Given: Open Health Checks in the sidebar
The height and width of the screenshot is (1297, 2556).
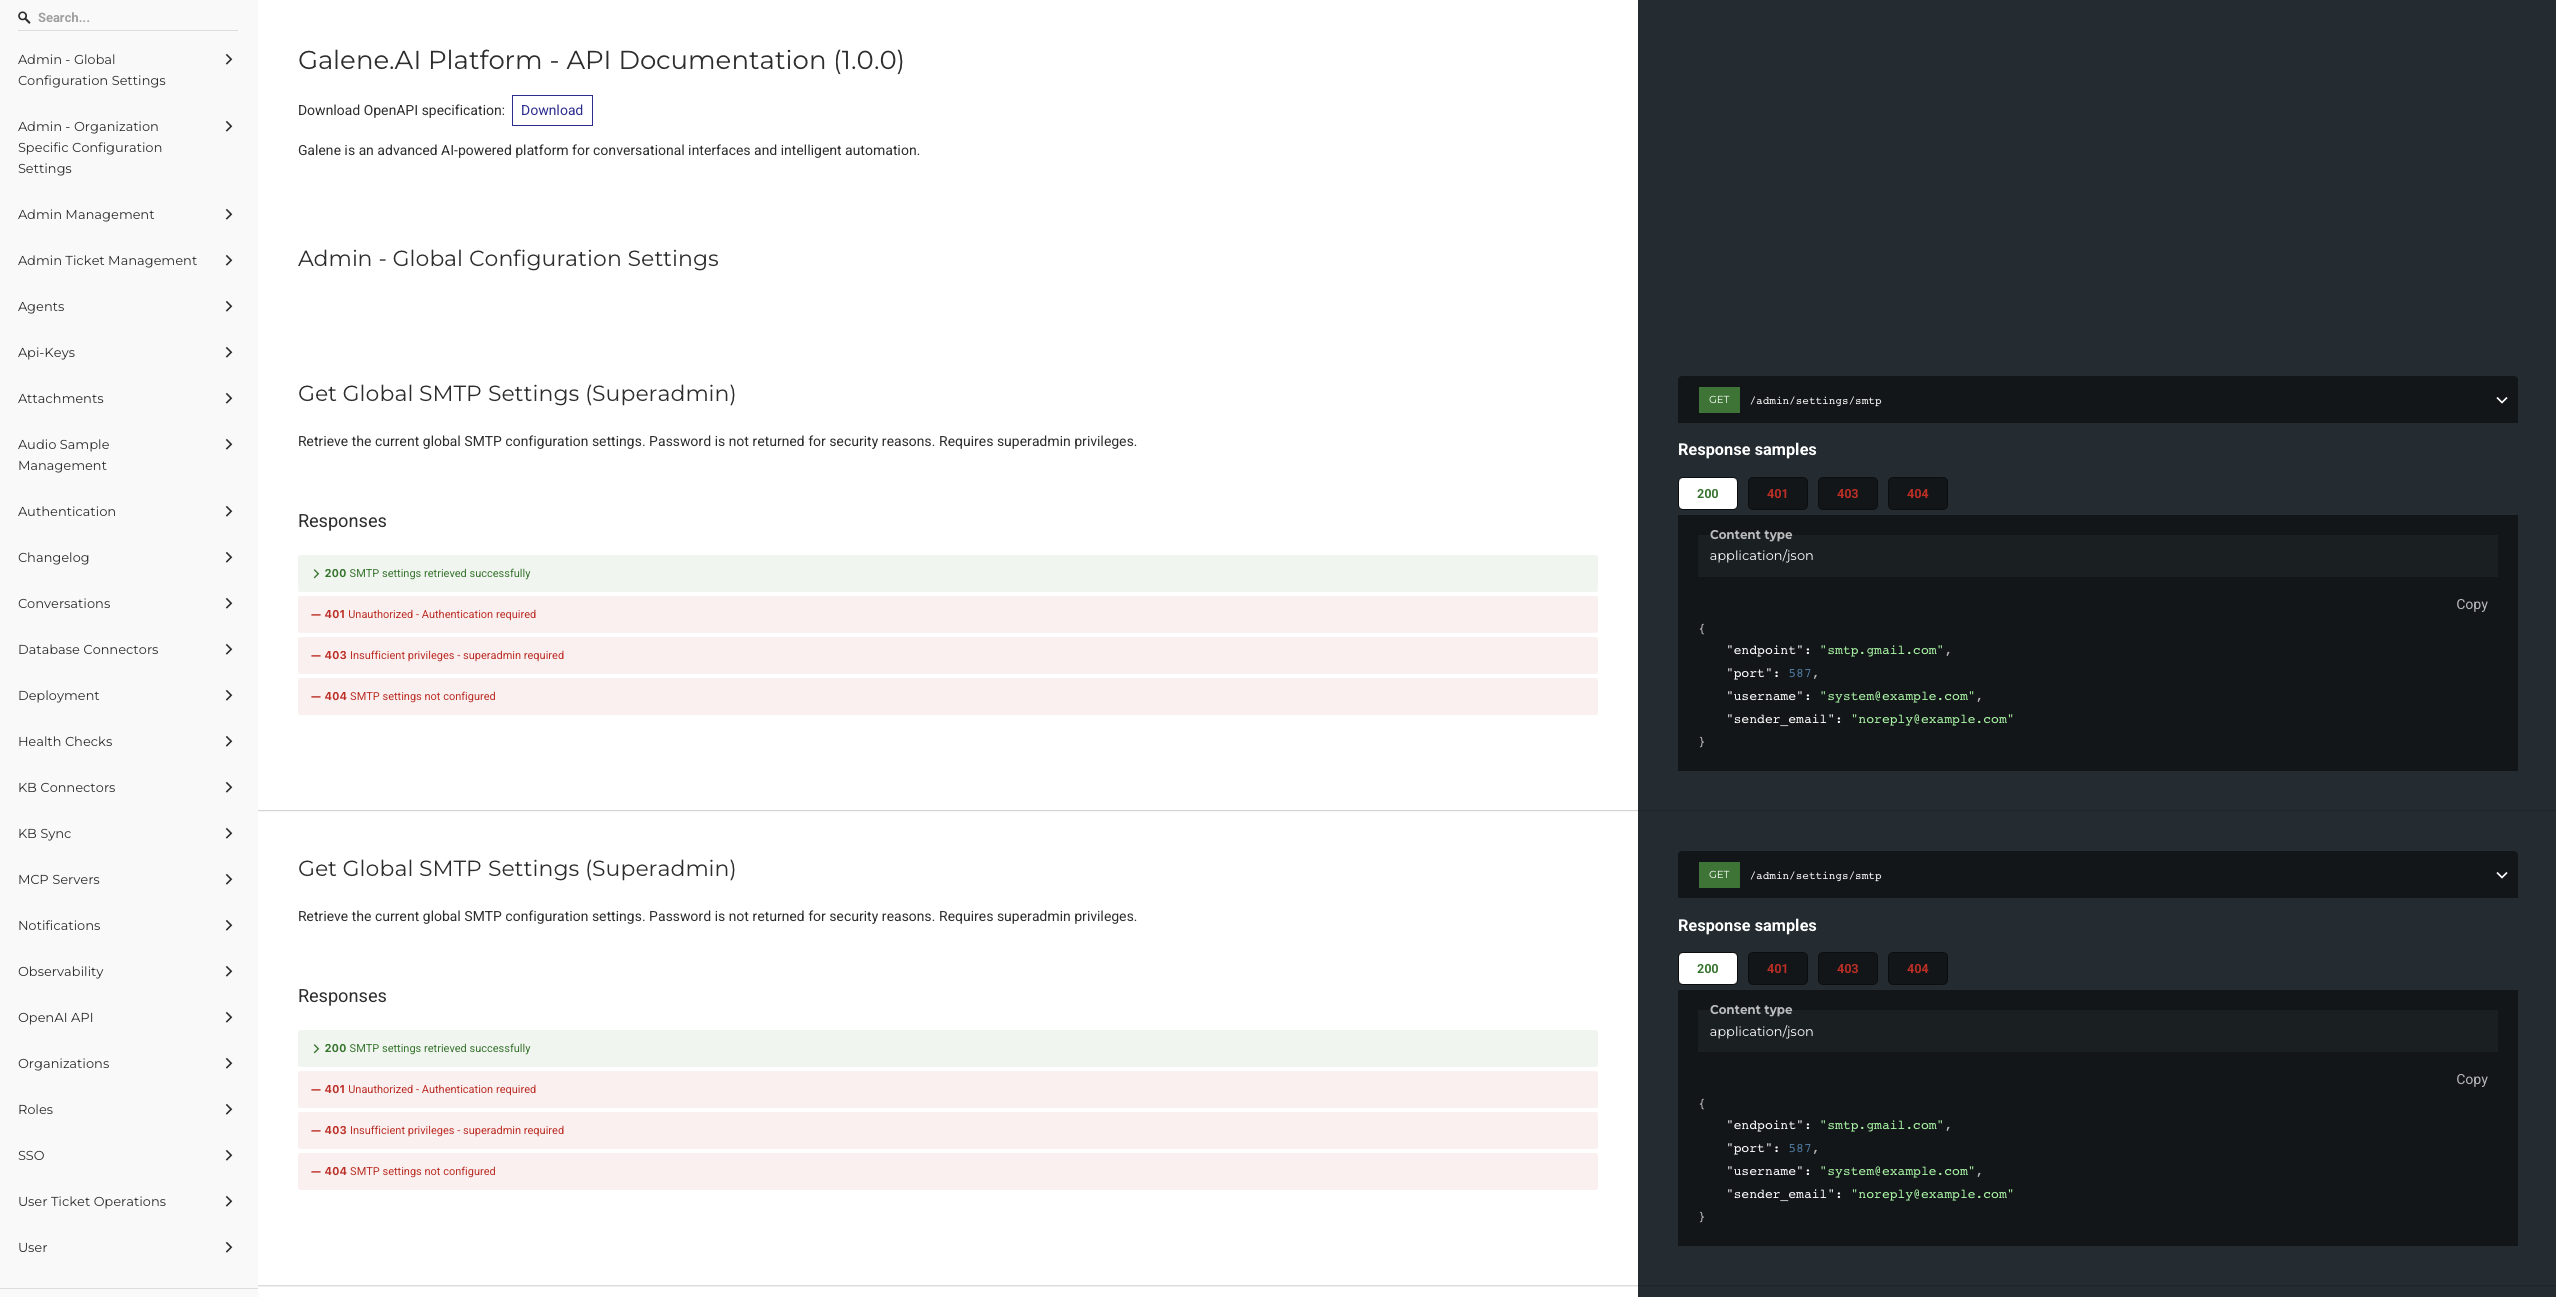Looking at the screenshot, I should (65, 741).
